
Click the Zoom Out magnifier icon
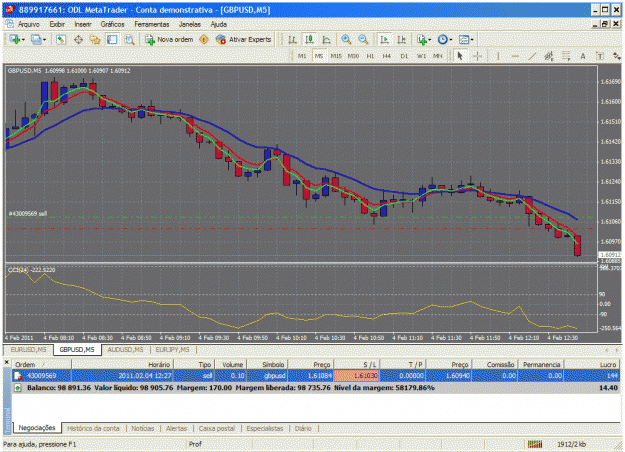point(363,39)
